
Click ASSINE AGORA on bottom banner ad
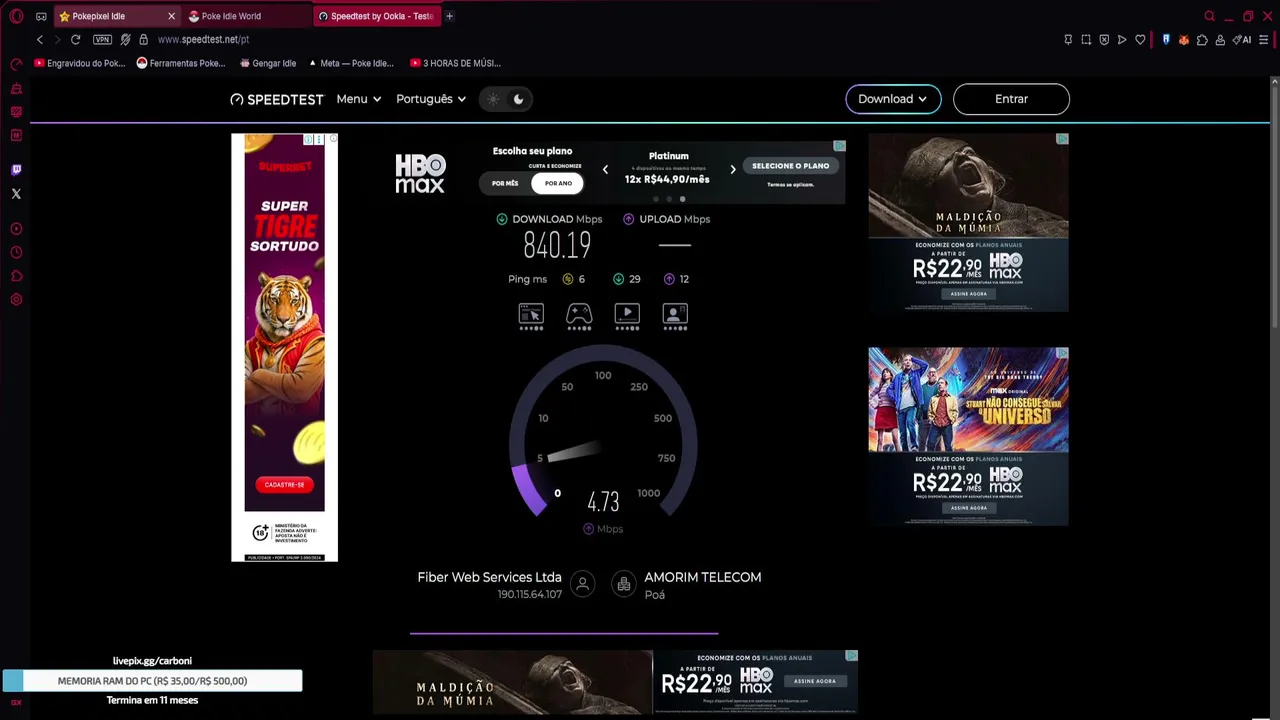815,681
